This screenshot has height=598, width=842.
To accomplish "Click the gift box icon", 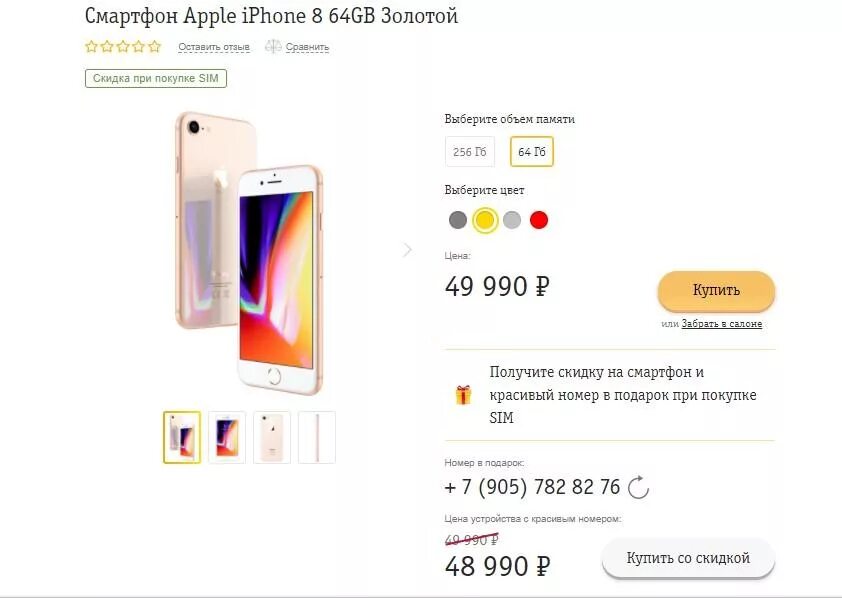I will pos(463,395).
